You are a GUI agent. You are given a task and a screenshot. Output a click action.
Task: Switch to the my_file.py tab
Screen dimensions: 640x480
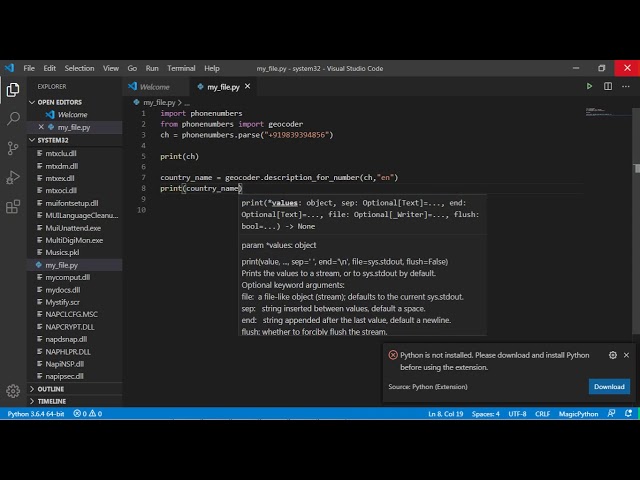click(x=223, y=87)
